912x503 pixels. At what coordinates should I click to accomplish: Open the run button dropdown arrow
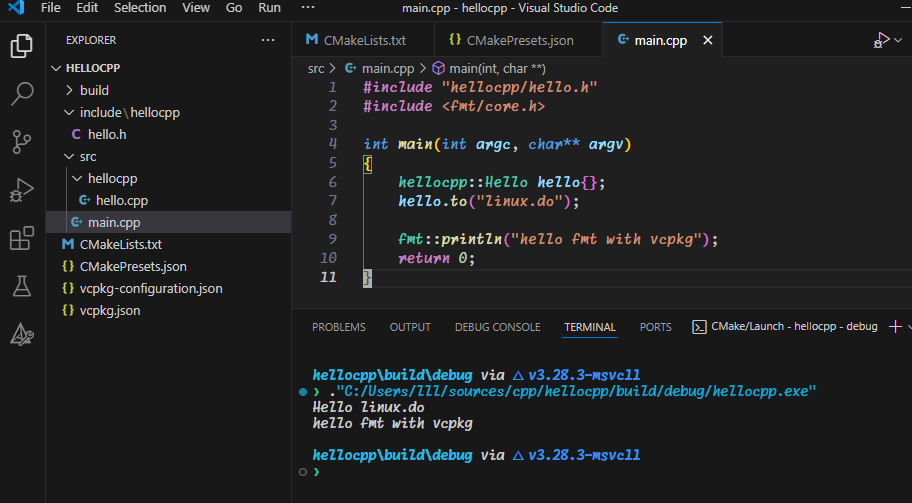click(899, 40)
